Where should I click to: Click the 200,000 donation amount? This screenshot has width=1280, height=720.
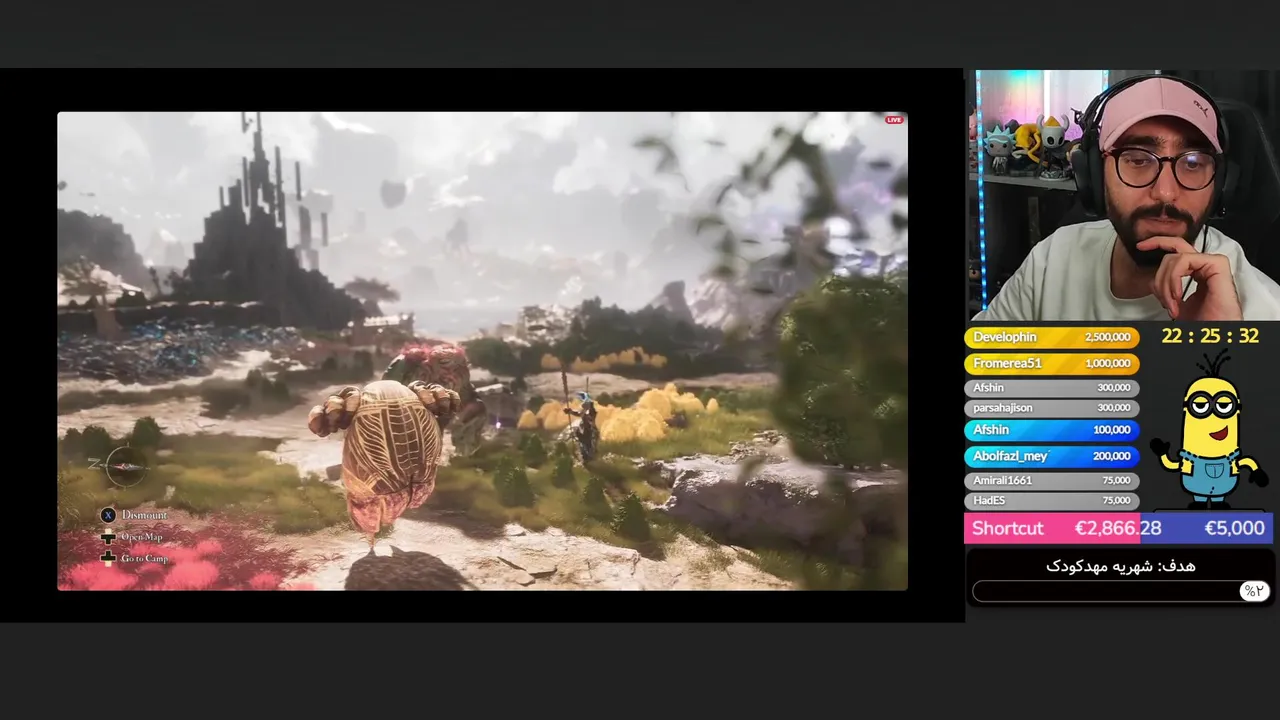tap(1111, 455)
